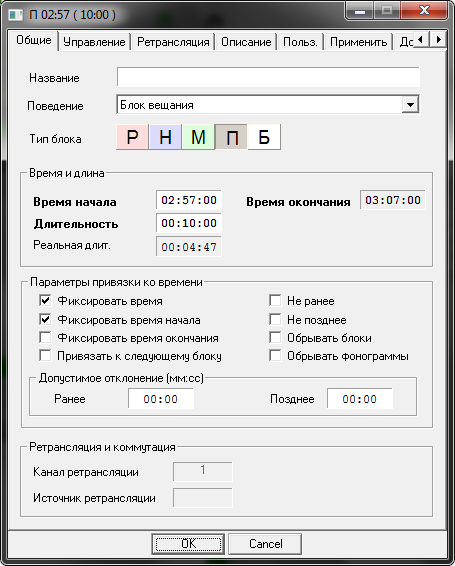Click the Источник ретрансляции field
The width and height of the screenshot is (455, 566).
(203, 498)
